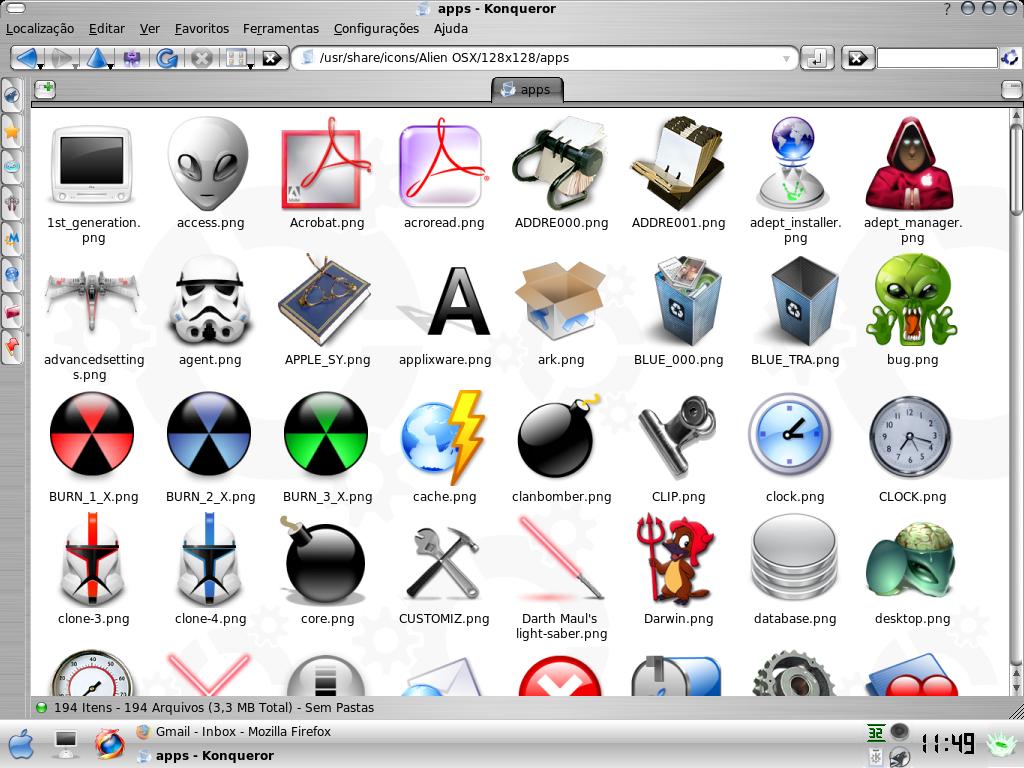Select the bug.png green alien icon
1024x768 pixels.
click(911, 299)
